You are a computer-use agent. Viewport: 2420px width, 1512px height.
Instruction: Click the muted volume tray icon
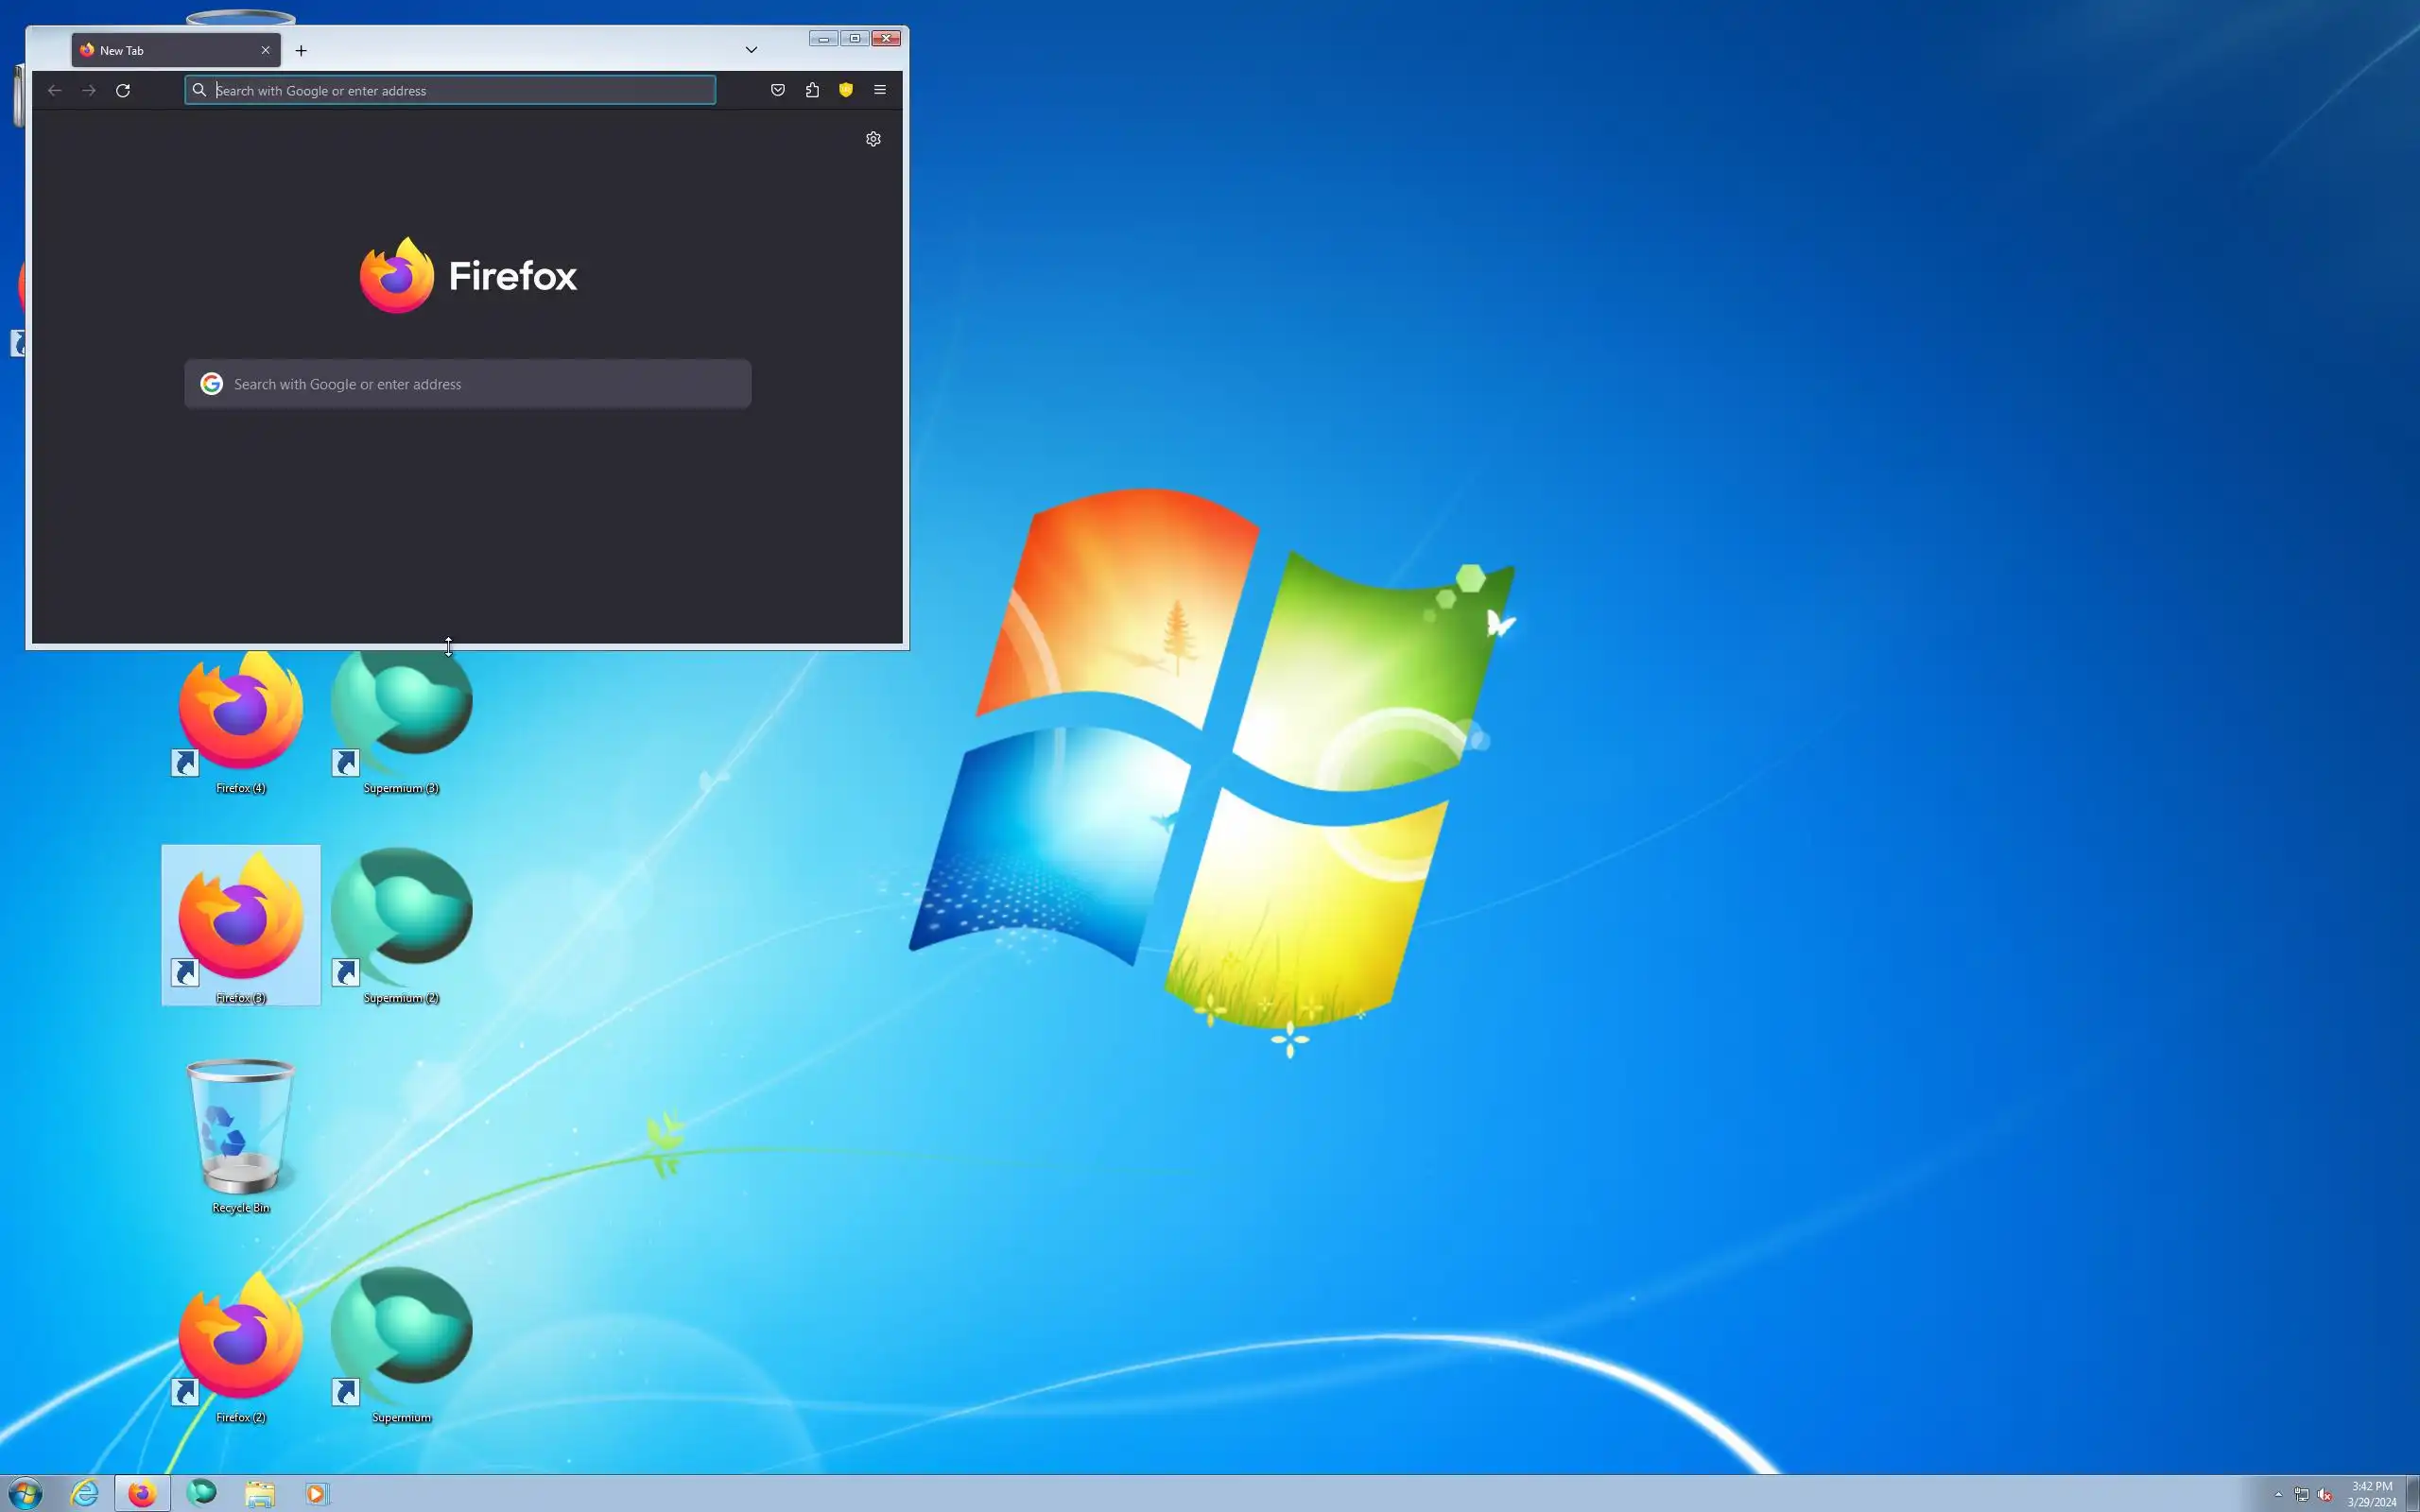2324,1495
